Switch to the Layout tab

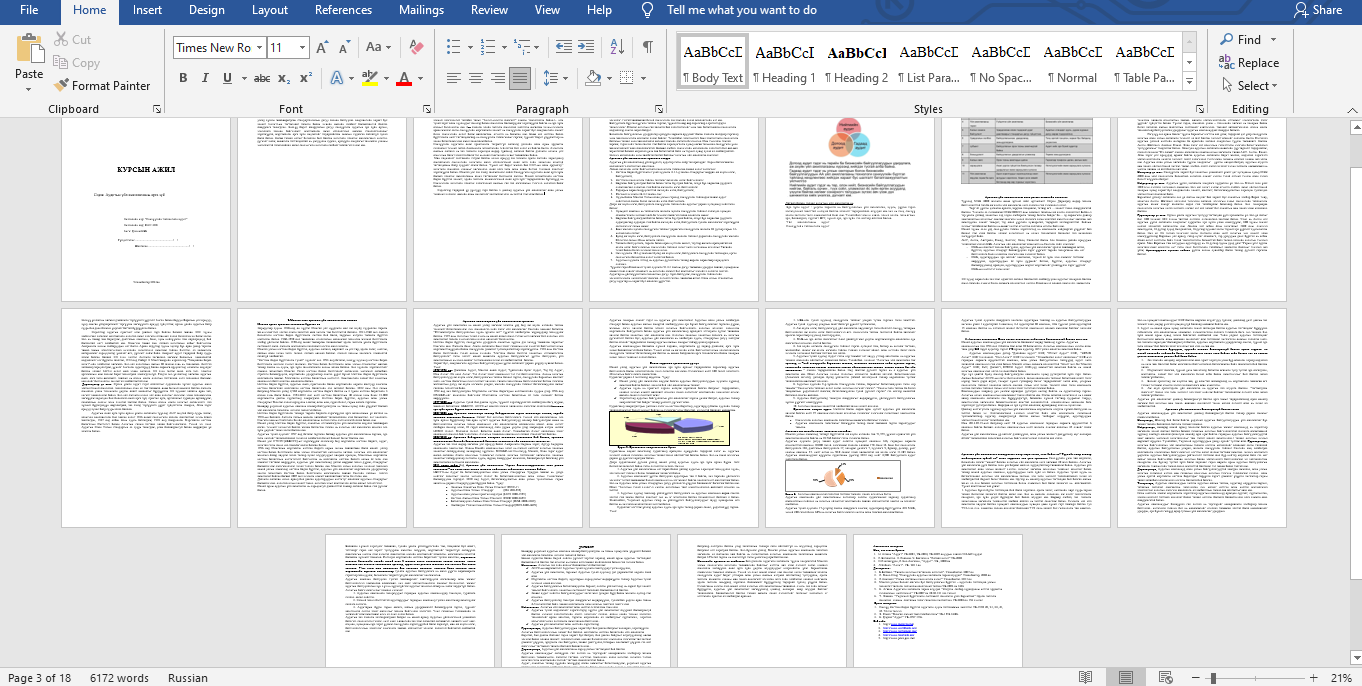pyautogui.click(x=270, y=10)
